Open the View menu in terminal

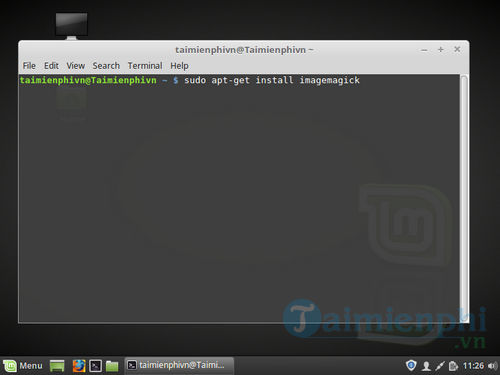(x=75, y=66)
